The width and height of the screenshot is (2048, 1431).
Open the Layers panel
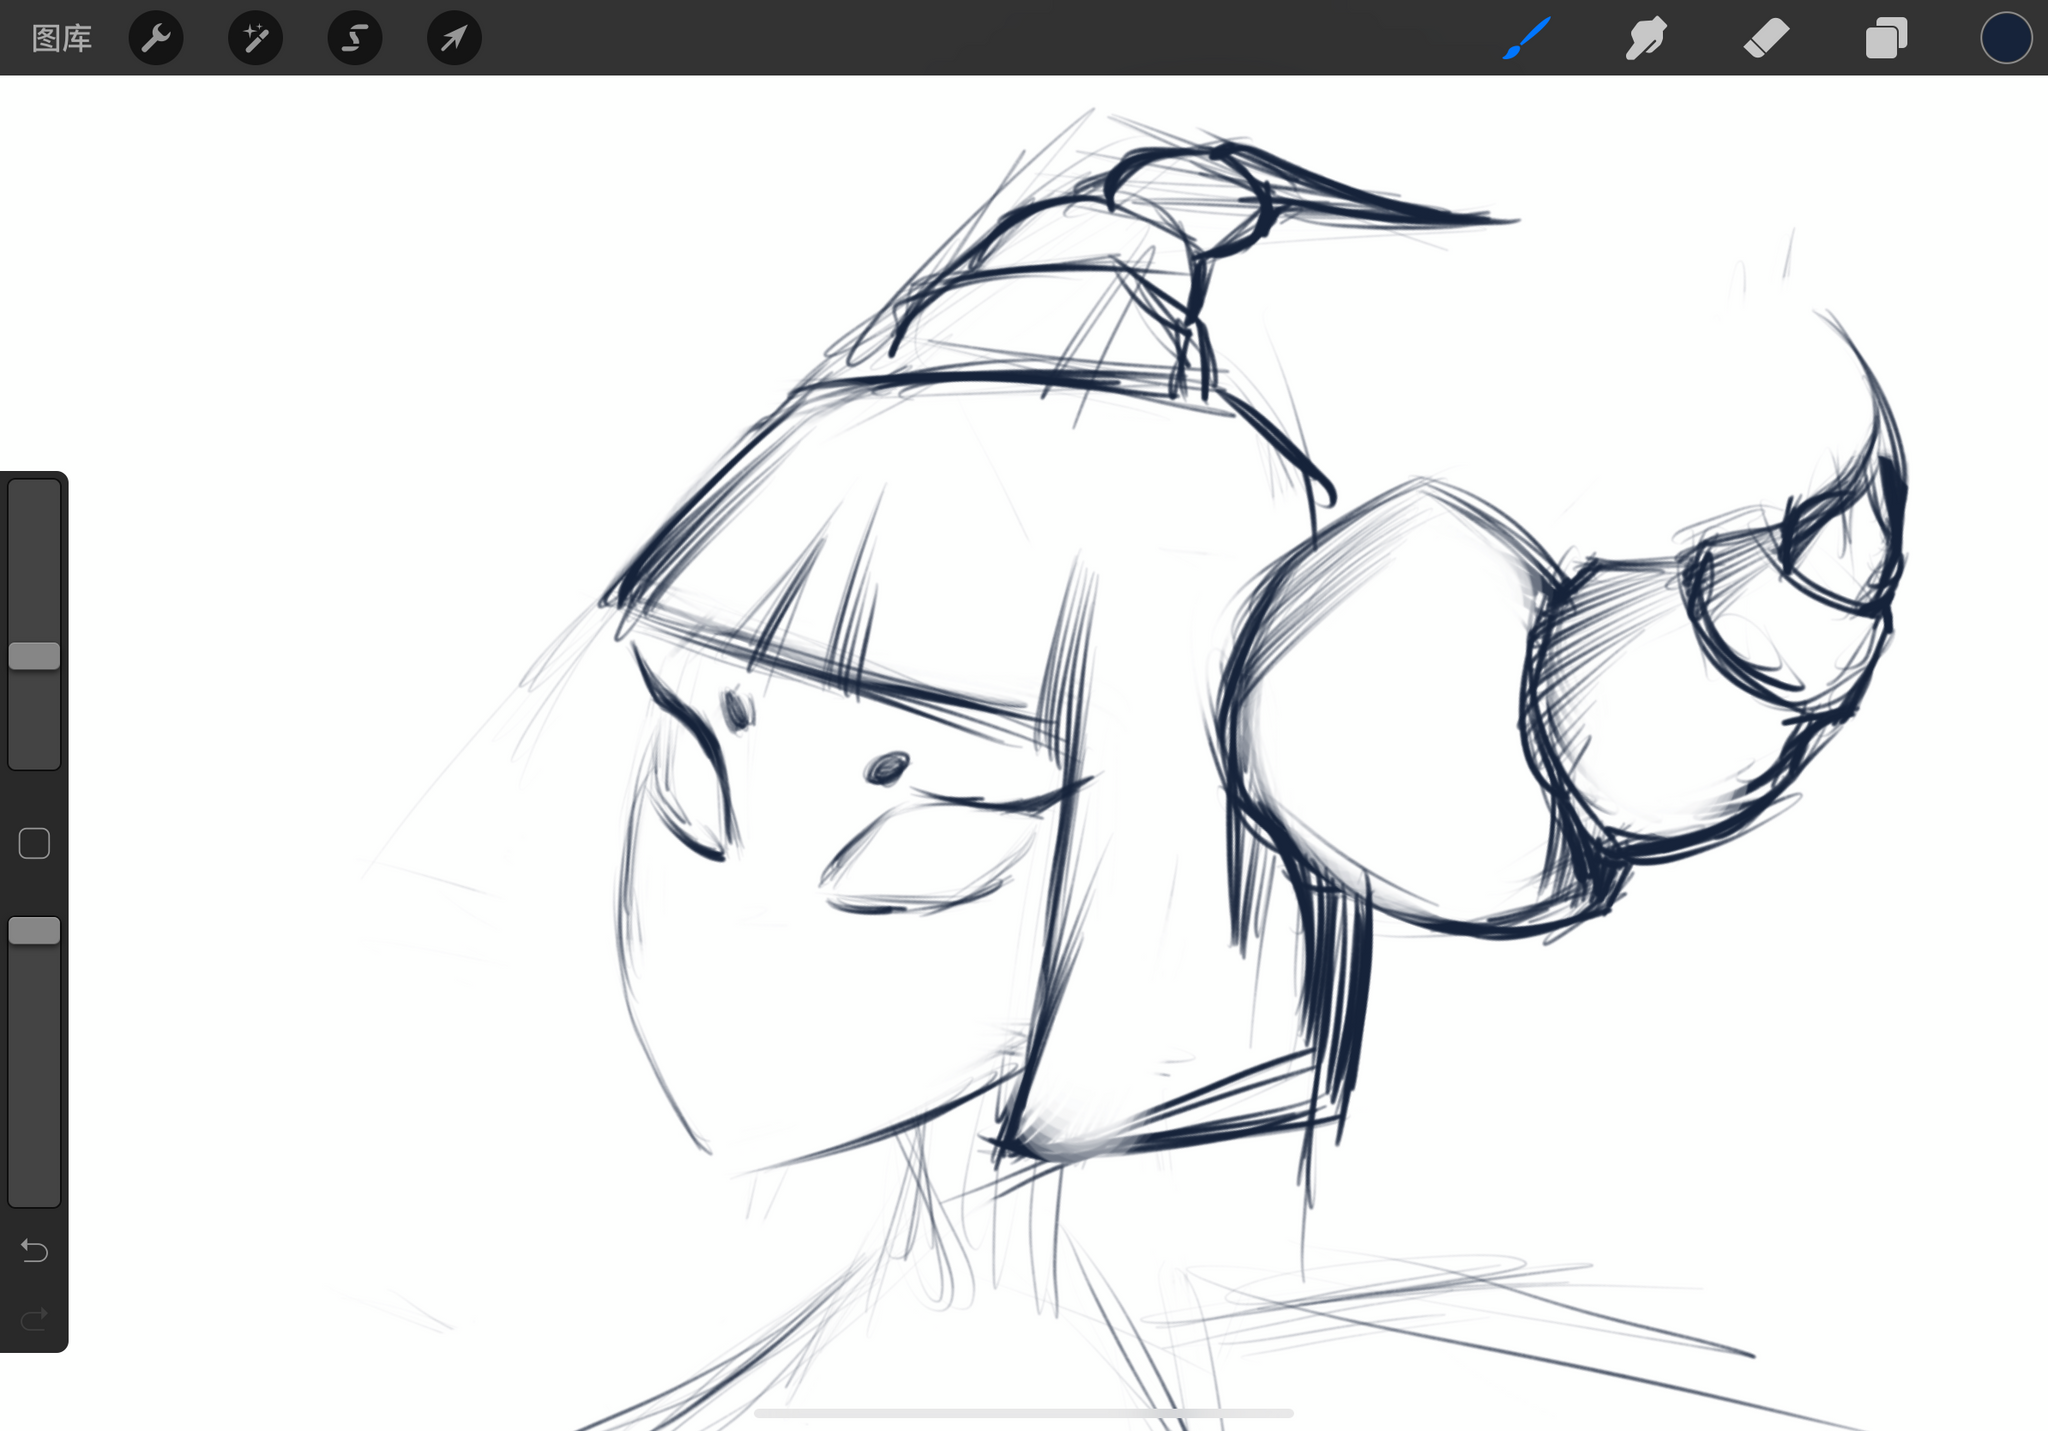[x=1886, y=38]
